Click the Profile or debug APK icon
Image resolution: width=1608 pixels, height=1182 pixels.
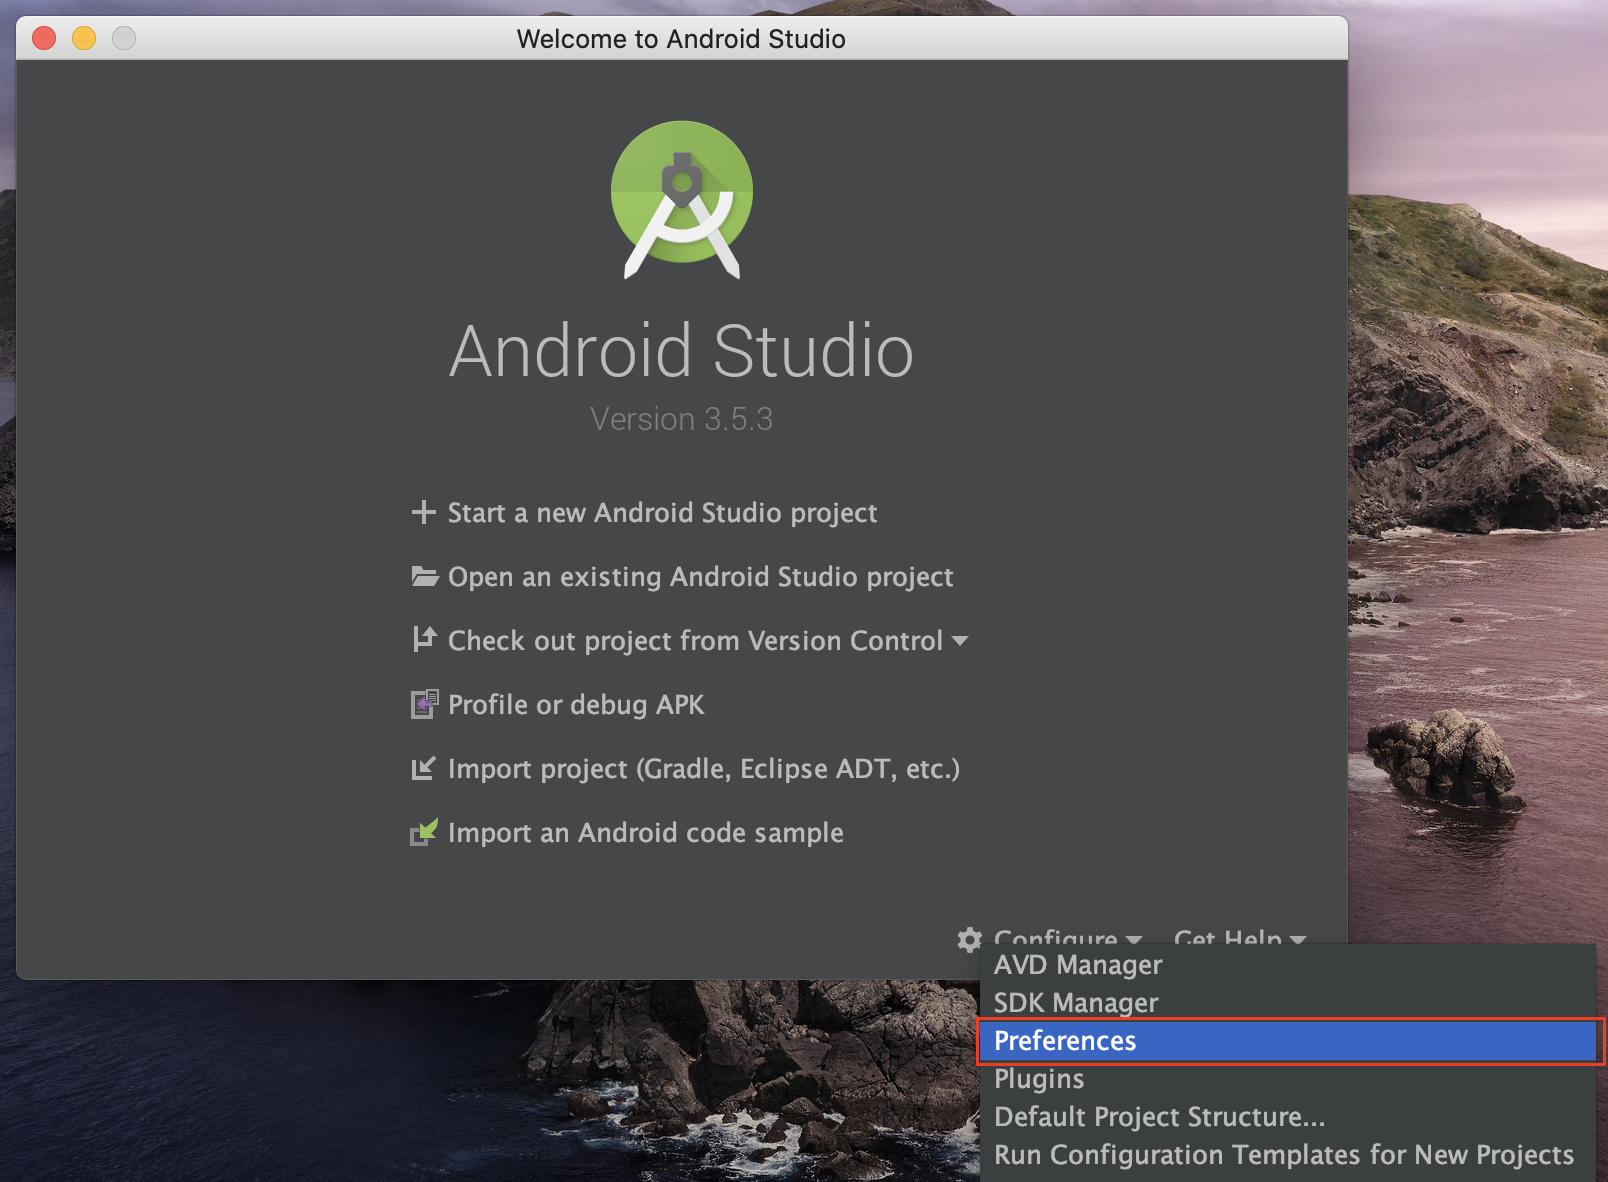coord(425,704)
